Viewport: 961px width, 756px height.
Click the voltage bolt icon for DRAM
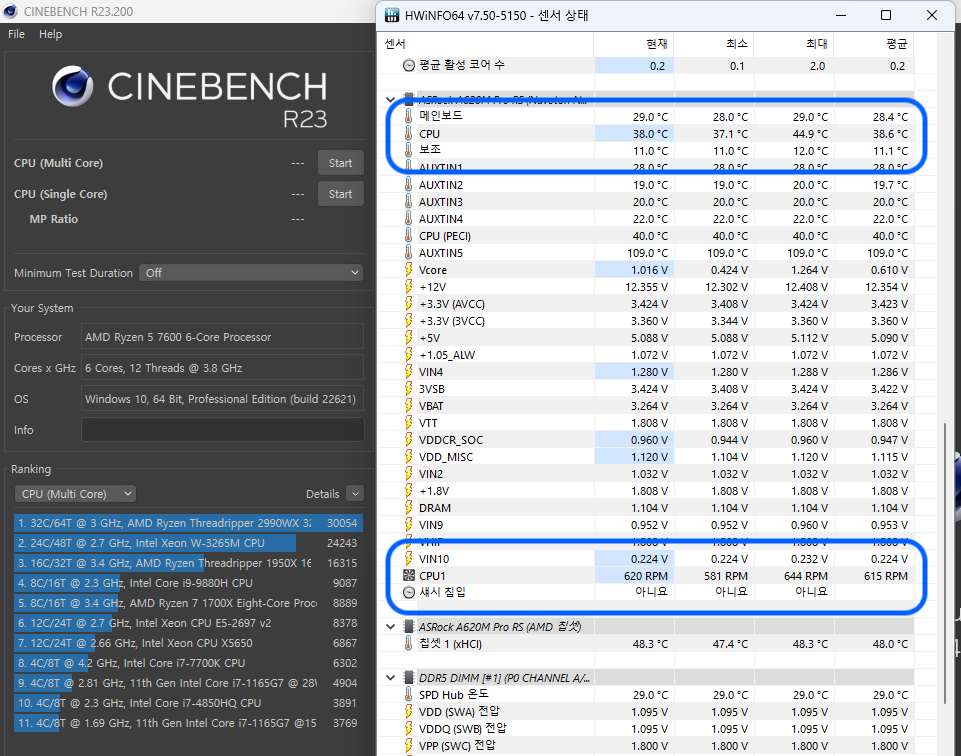click(x=409, y=508)
